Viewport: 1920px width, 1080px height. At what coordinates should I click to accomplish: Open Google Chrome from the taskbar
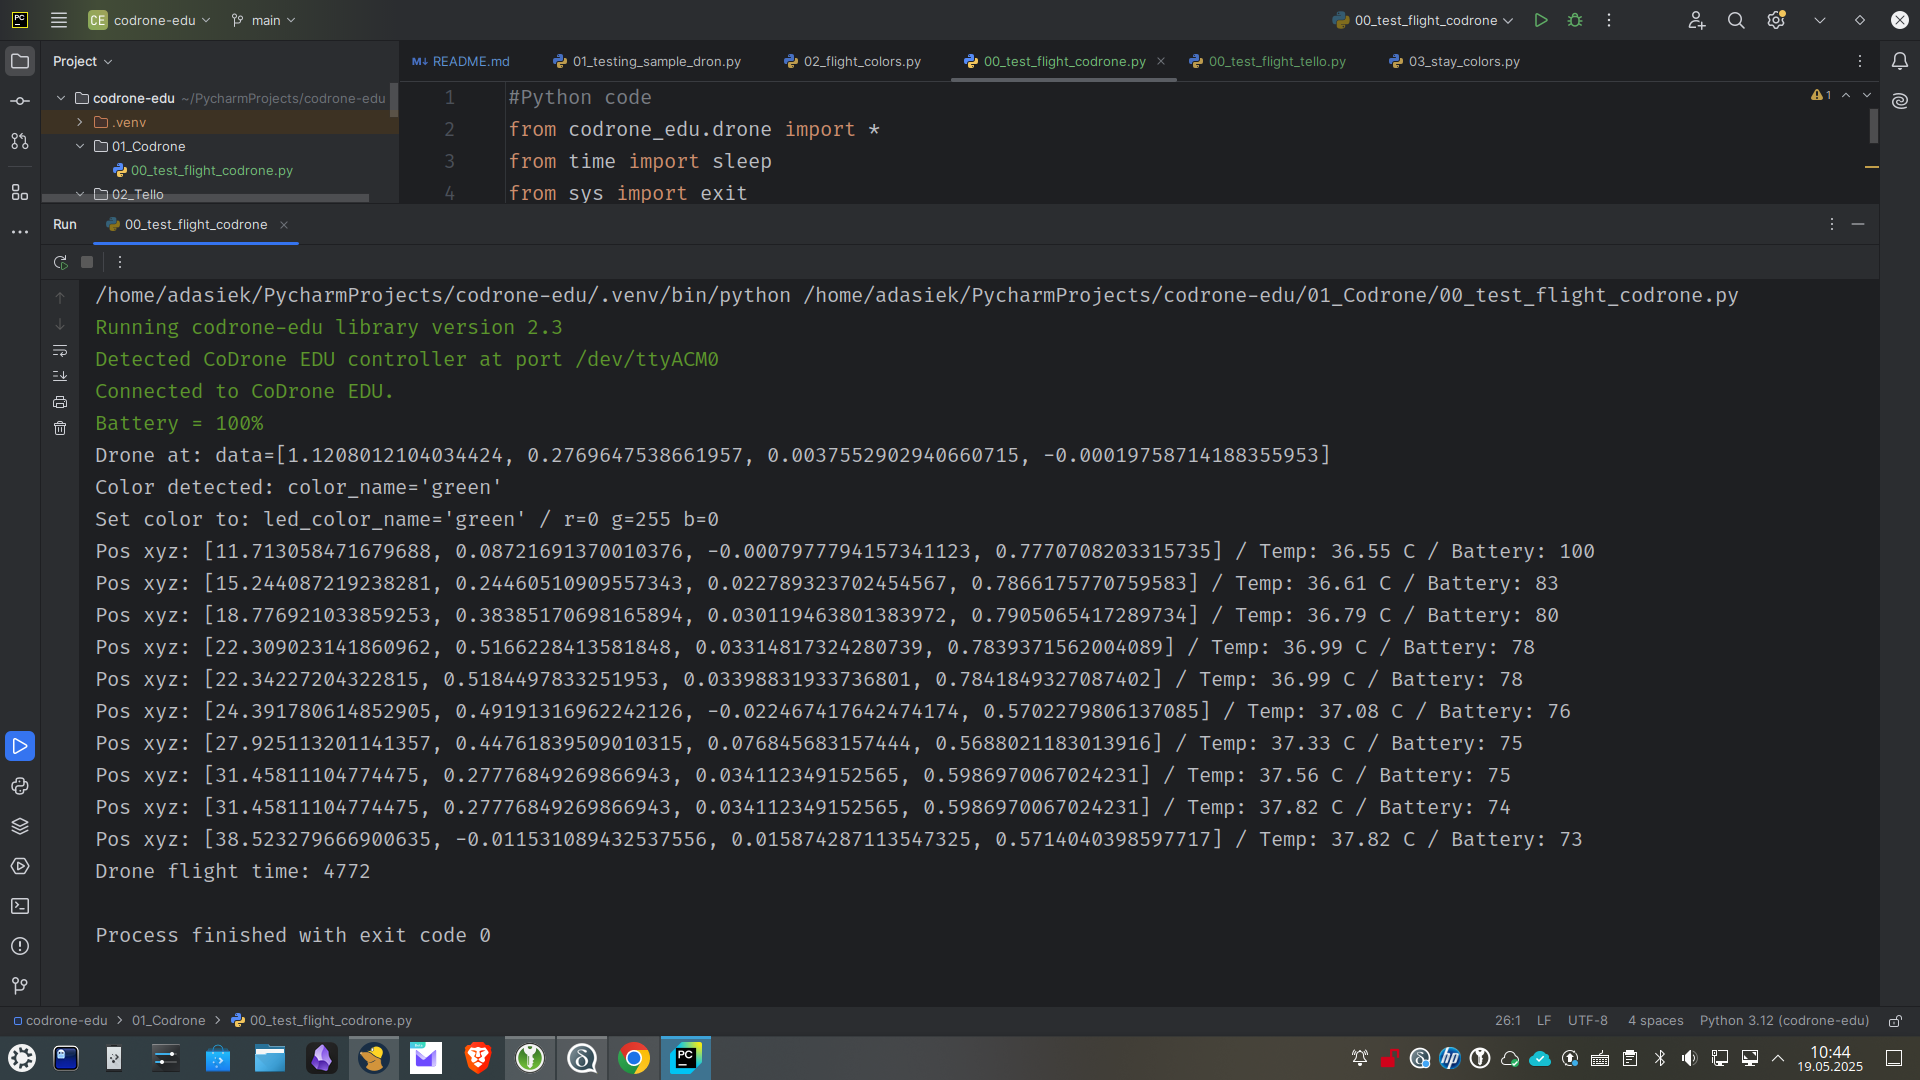tap(633, 1058)
